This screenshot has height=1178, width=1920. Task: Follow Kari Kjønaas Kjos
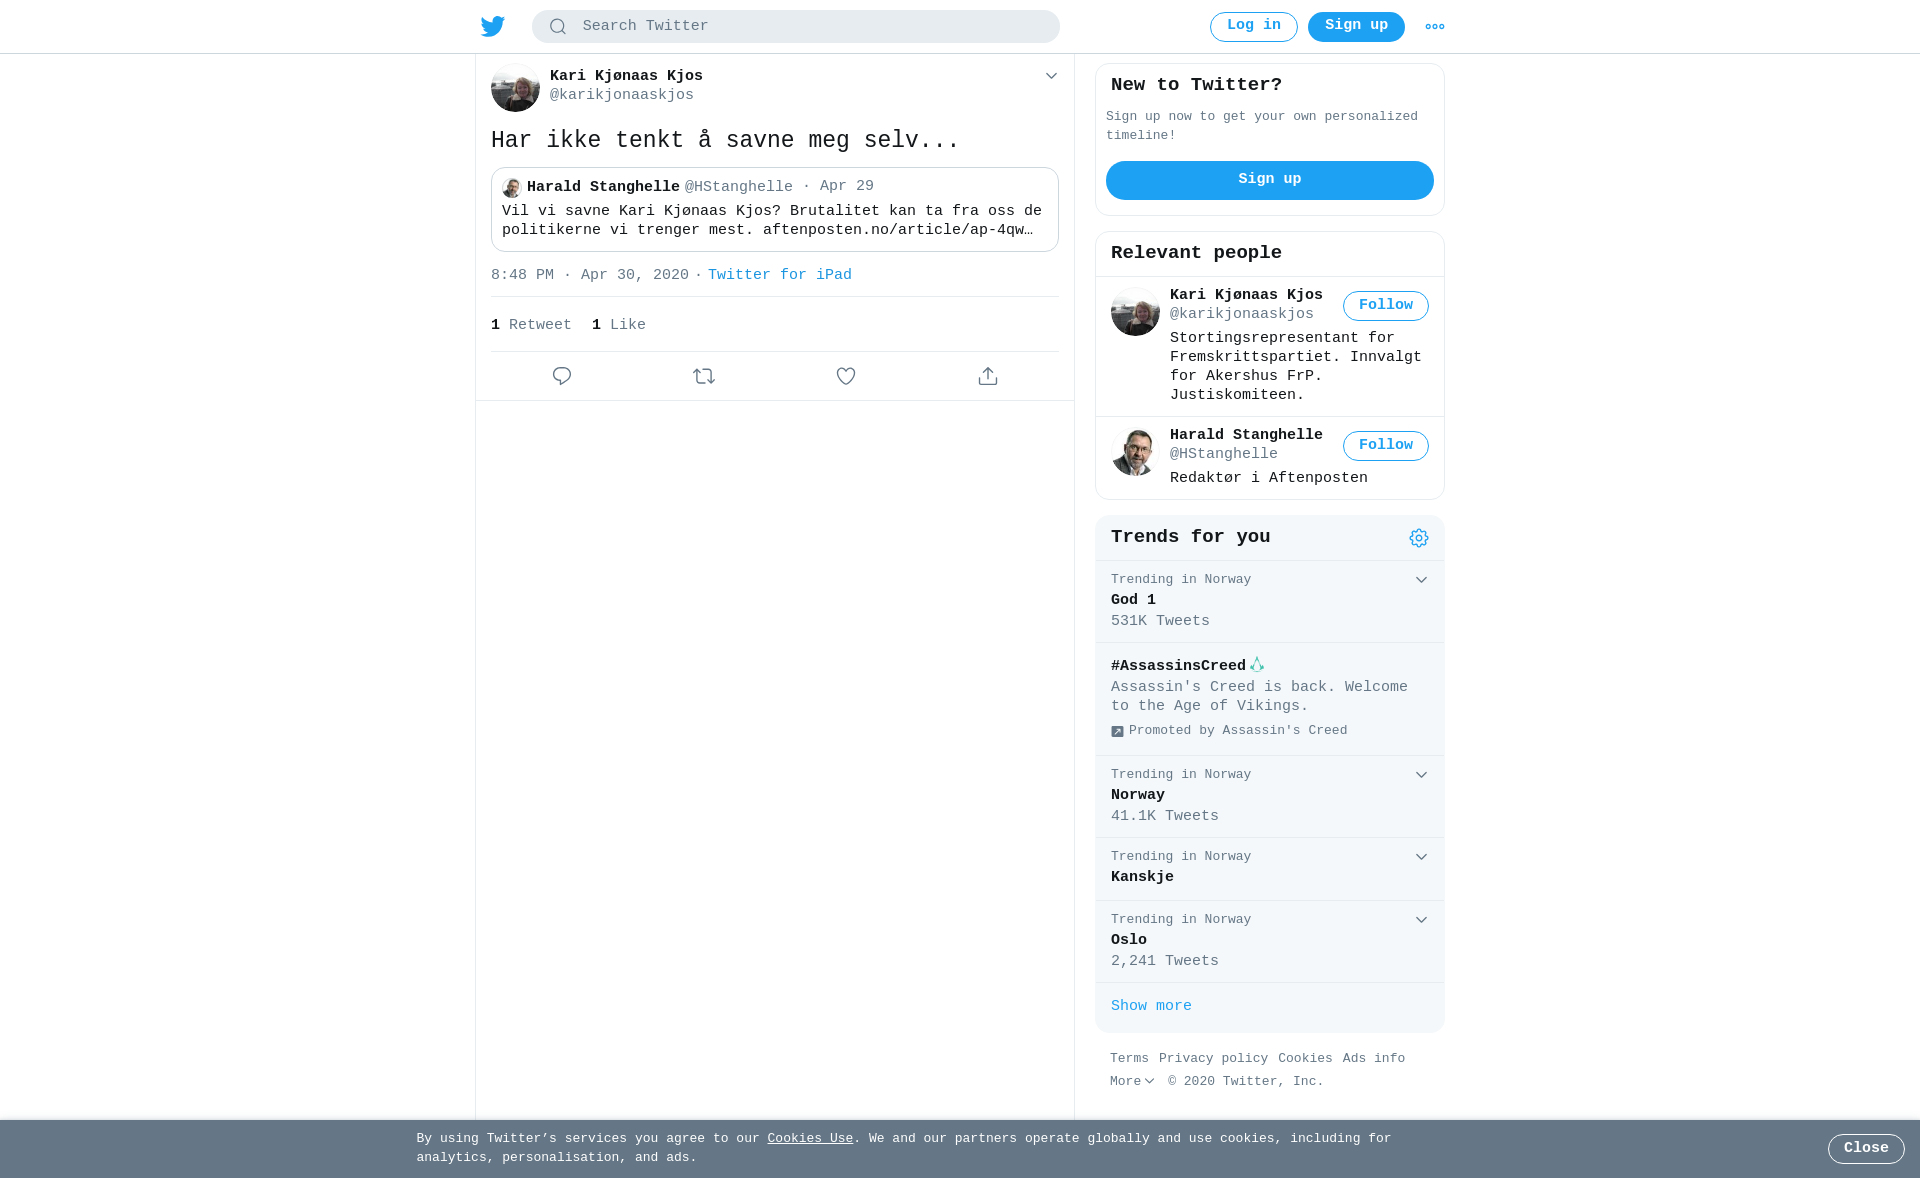1386,306
